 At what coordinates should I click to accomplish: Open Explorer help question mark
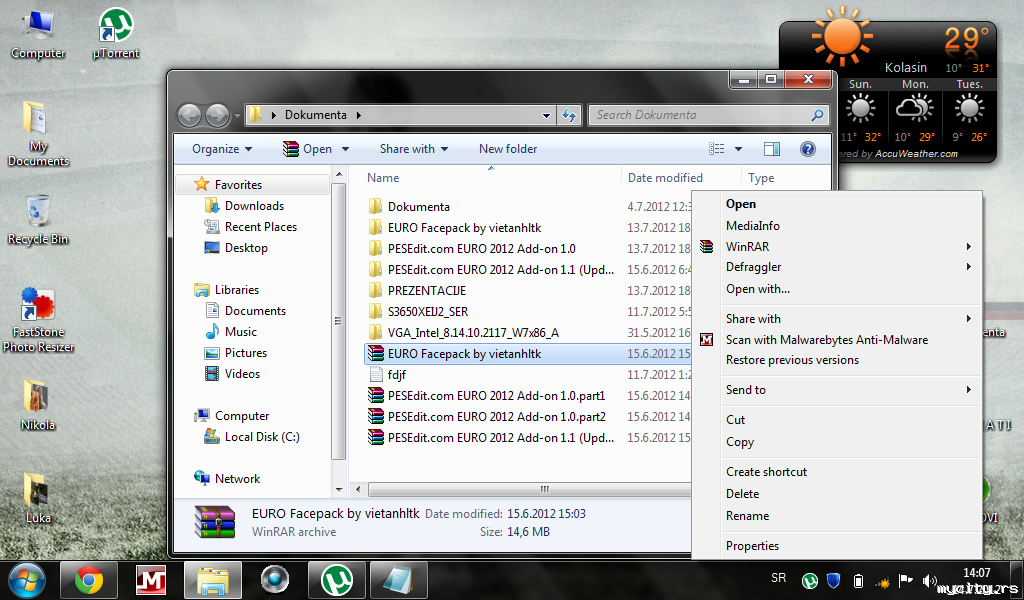coord(807,149)
